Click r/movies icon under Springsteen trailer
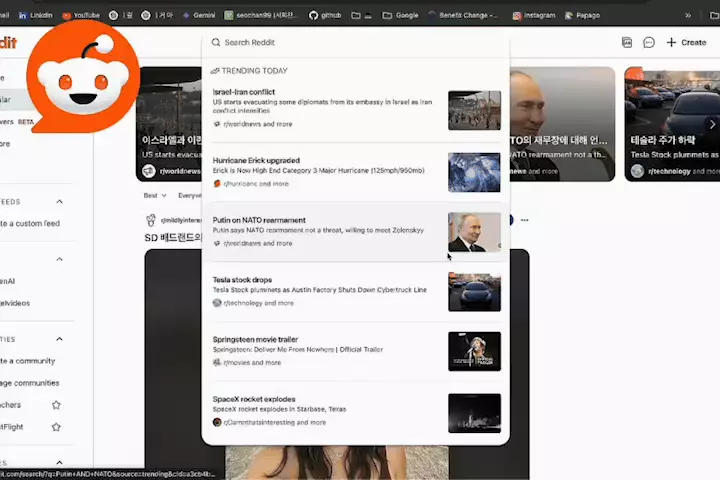Viewport: 720px width, 480px height. (217, 362)
